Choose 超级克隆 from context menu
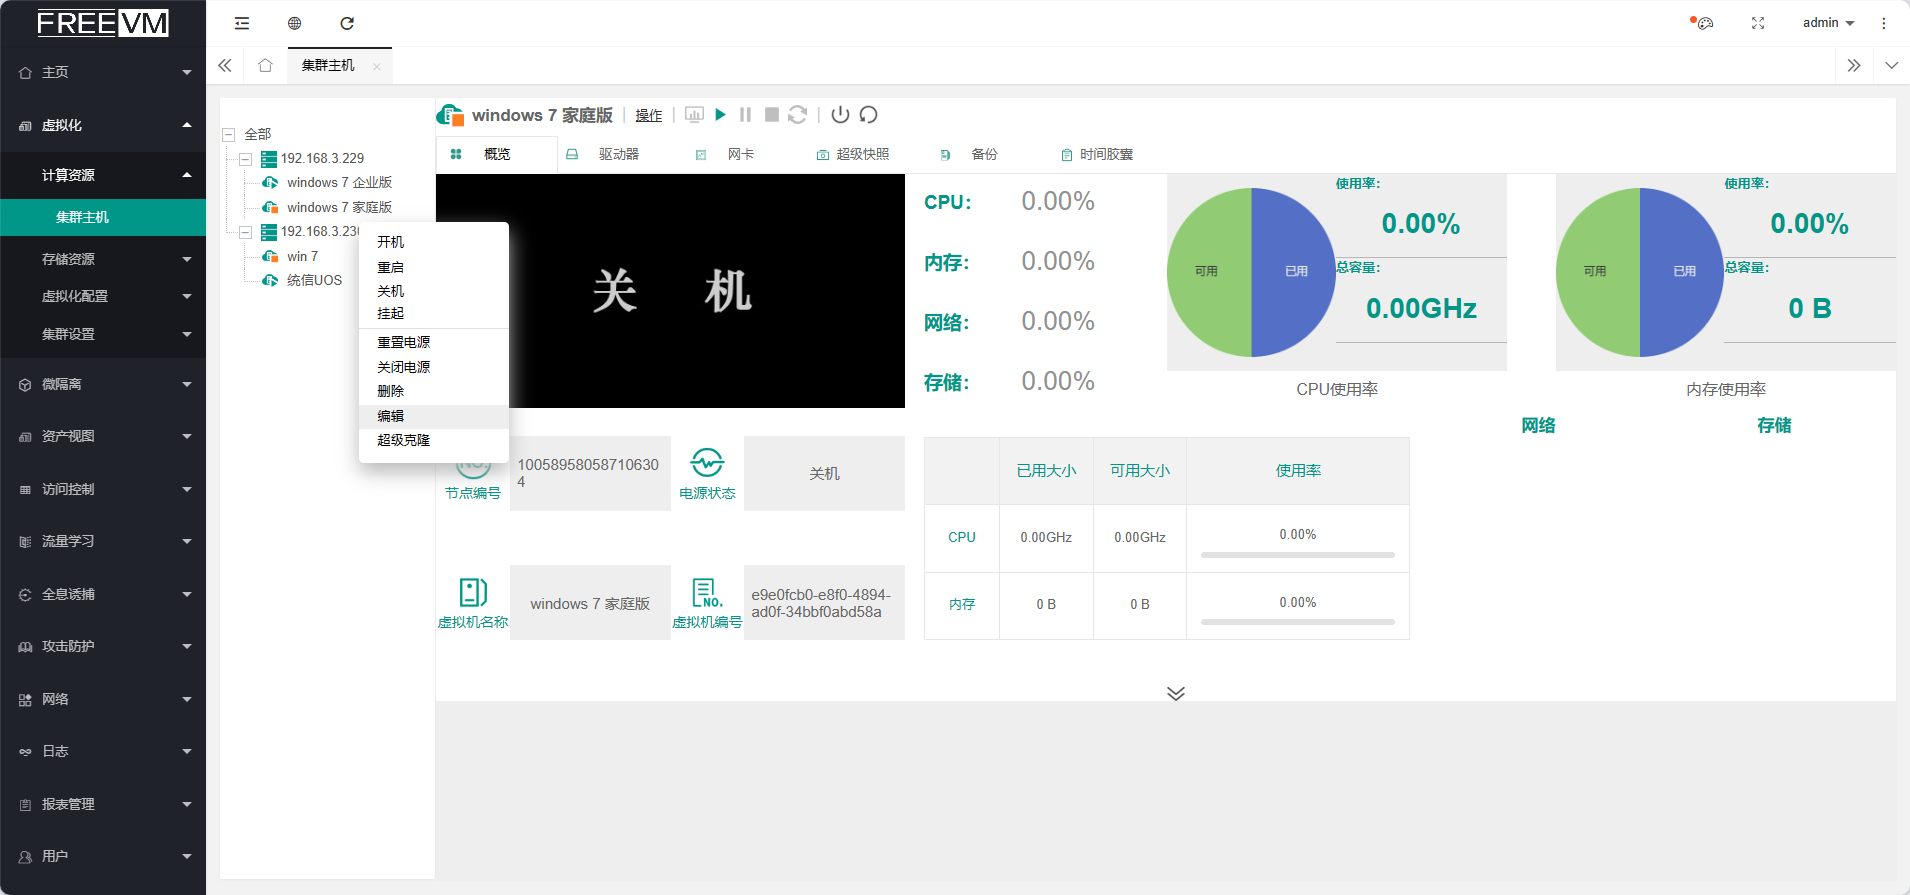The height and width of the screenshot is (895, 1910). point(433,440)
